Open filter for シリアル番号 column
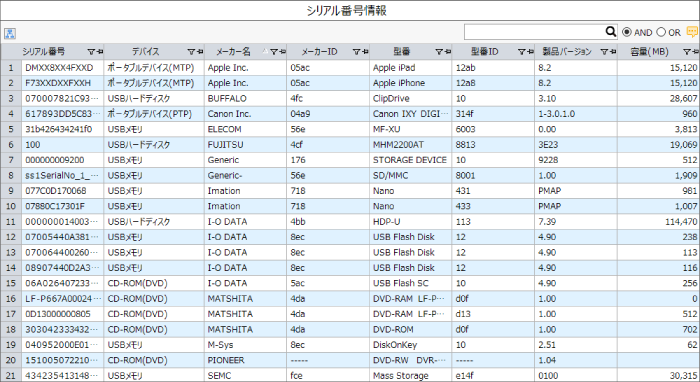700x382 pixels. (x=91, y=52)
